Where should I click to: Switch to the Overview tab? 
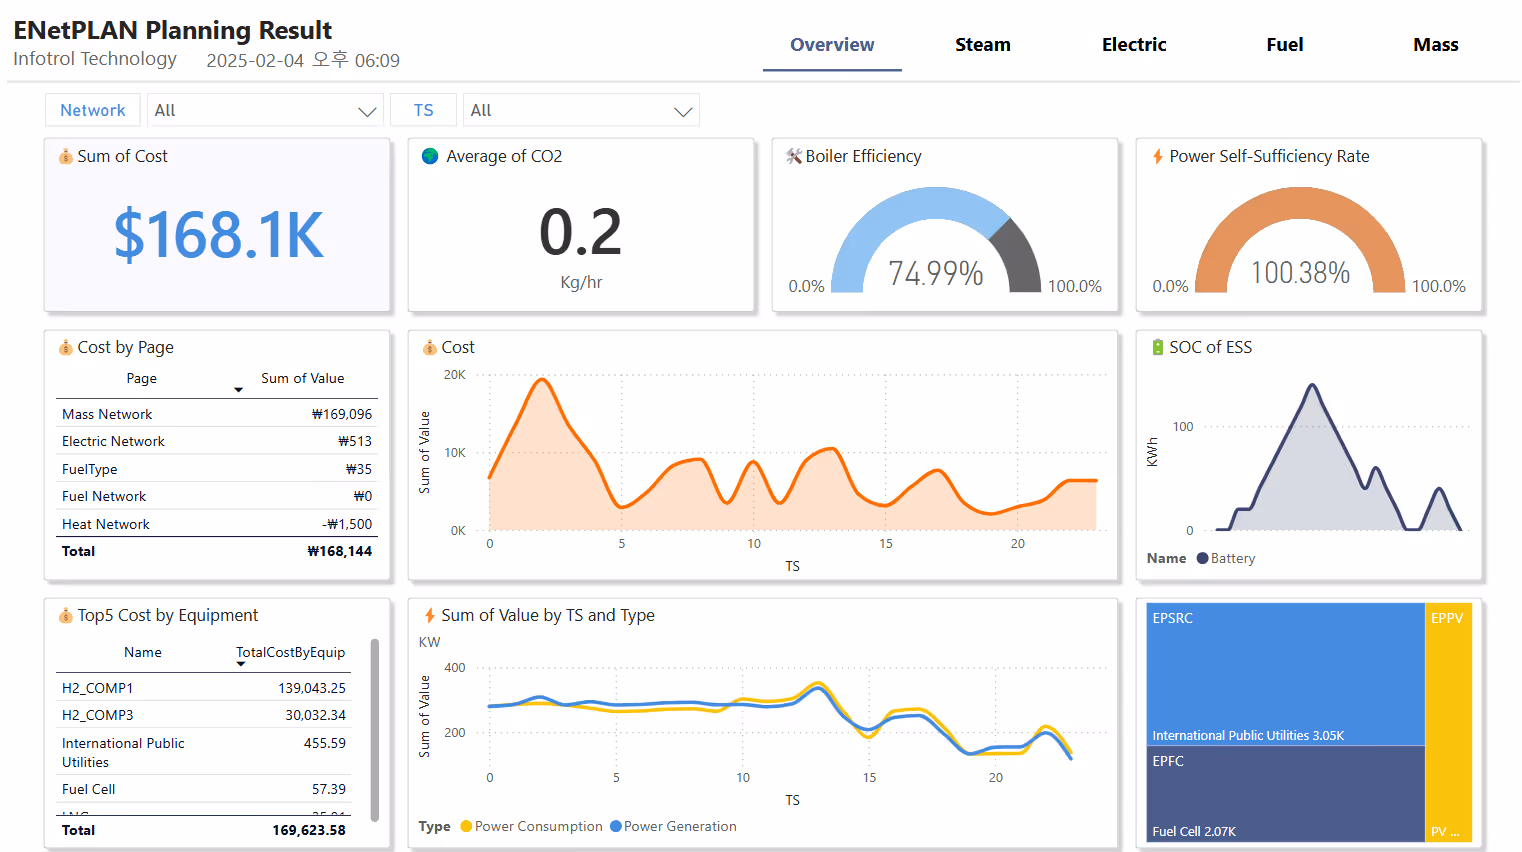coord(832,45)
